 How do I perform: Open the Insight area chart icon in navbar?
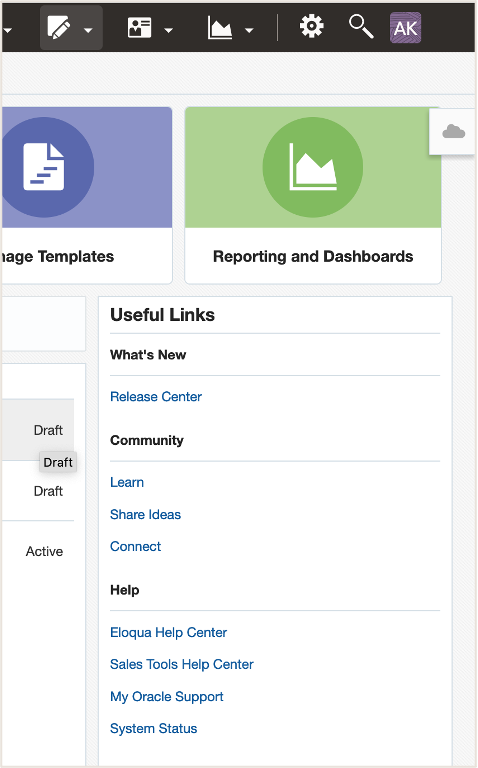220,27
